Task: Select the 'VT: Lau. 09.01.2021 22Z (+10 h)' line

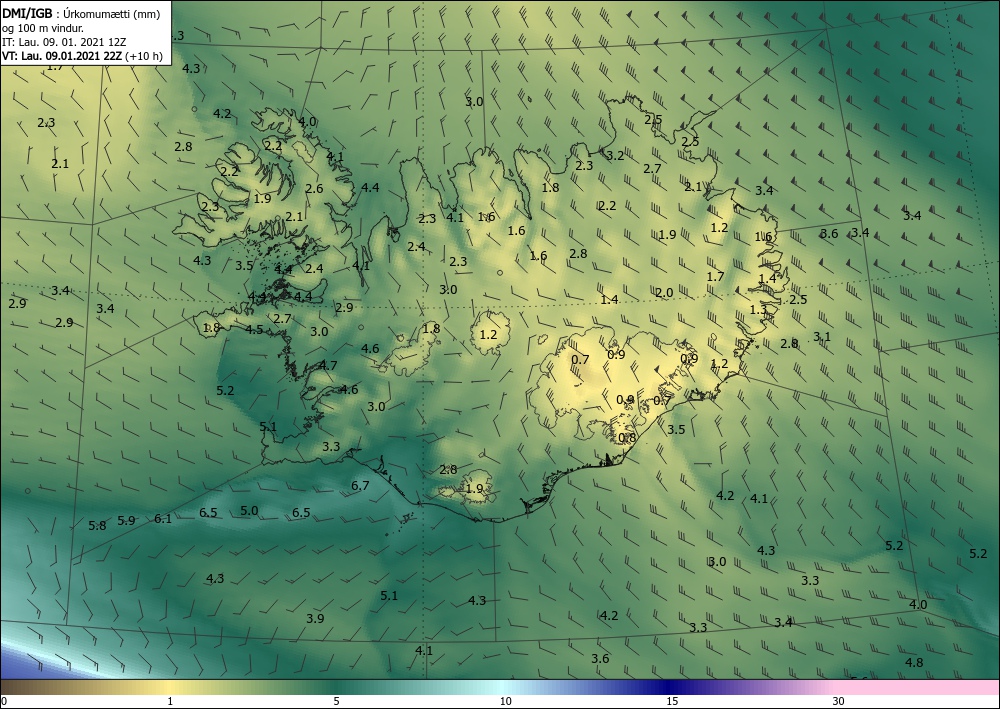Action: (82, 56)
